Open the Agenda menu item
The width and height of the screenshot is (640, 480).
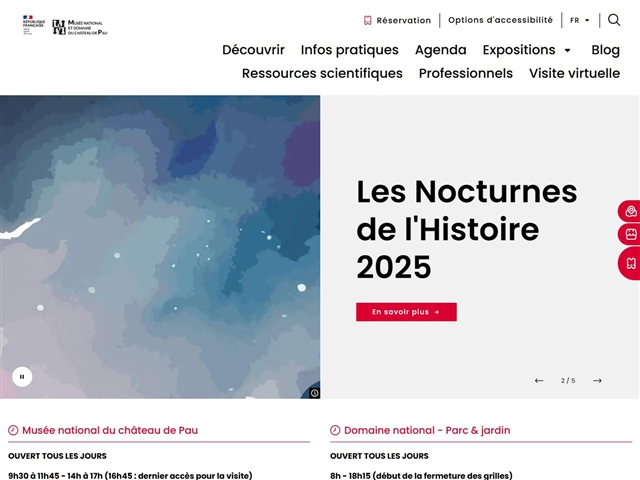point(440,50)
